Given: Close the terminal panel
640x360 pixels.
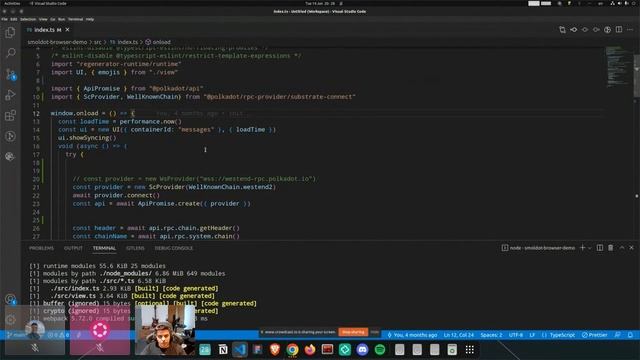Looking at the screenshot, I should (631, 248).
